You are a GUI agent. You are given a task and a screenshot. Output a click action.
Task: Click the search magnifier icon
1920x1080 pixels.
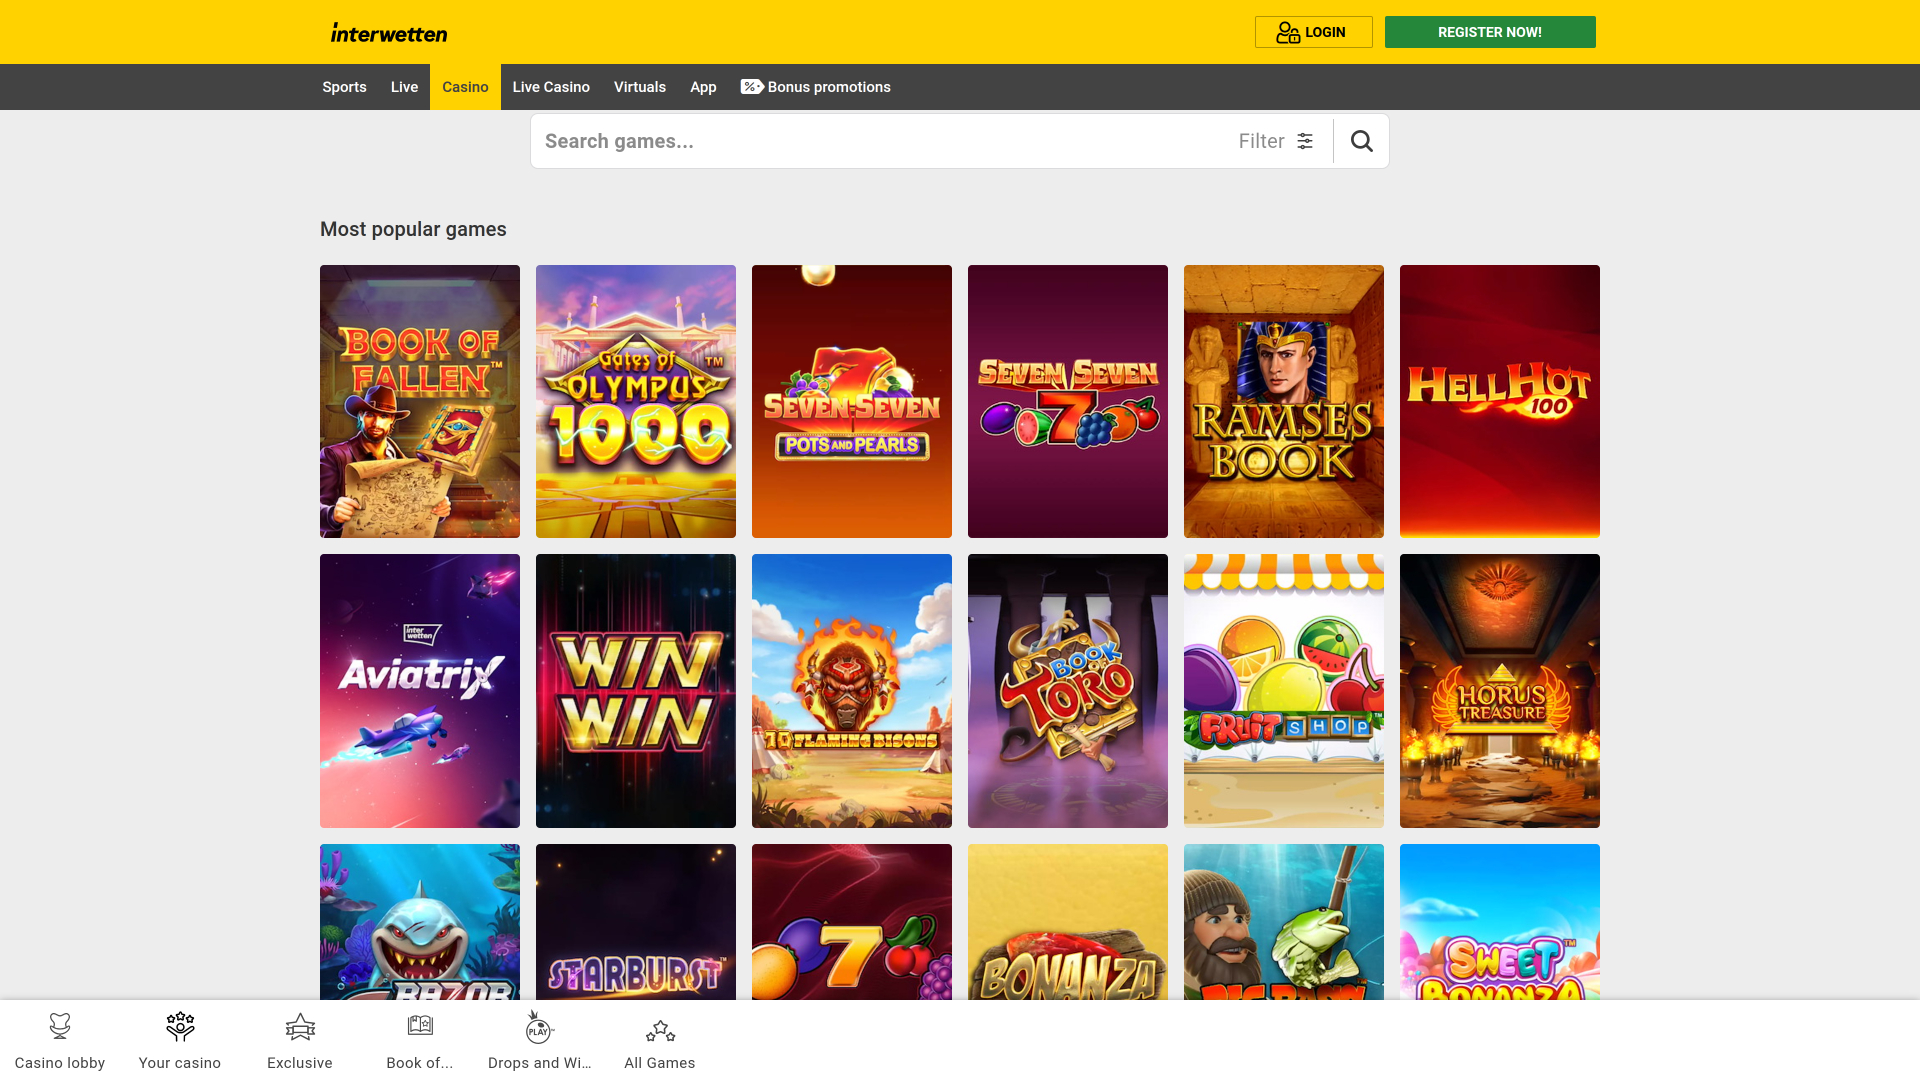(x=1361, y=141)
